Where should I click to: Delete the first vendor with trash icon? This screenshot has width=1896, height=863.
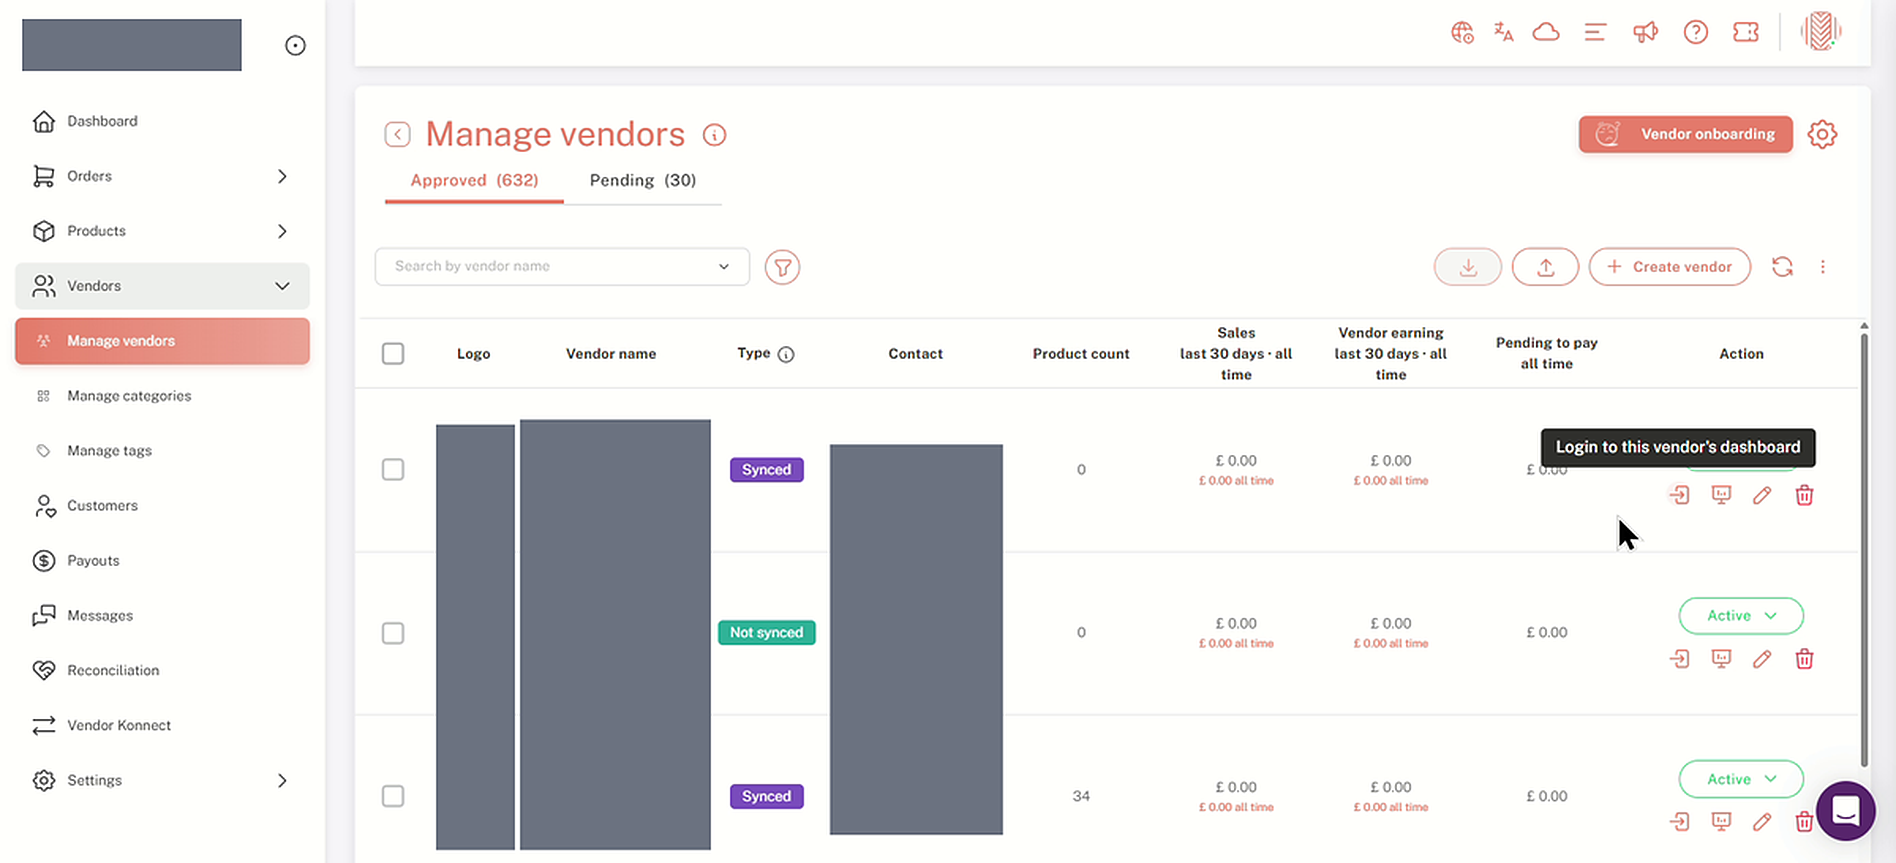[1804, 495]
